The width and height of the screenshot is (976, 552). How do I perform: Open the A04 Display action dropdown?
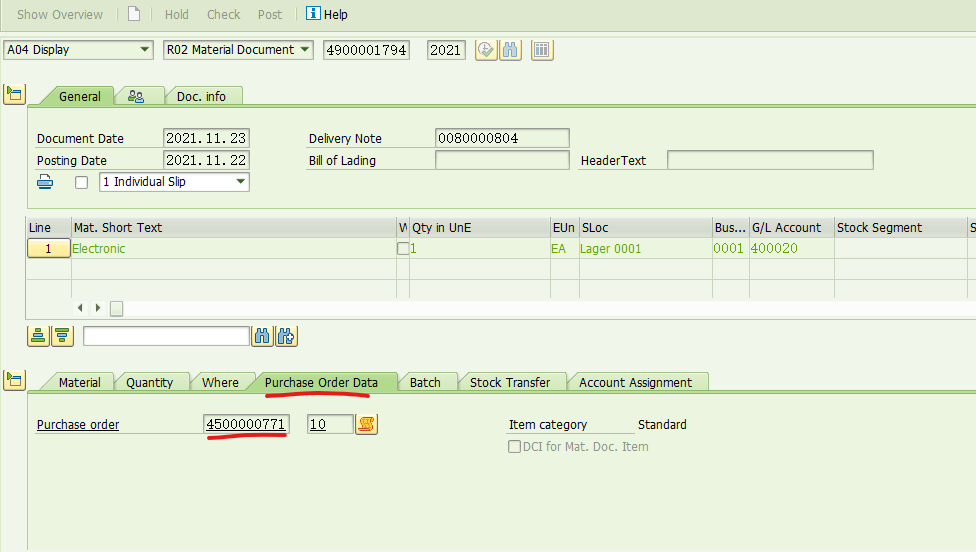[78, 50]
